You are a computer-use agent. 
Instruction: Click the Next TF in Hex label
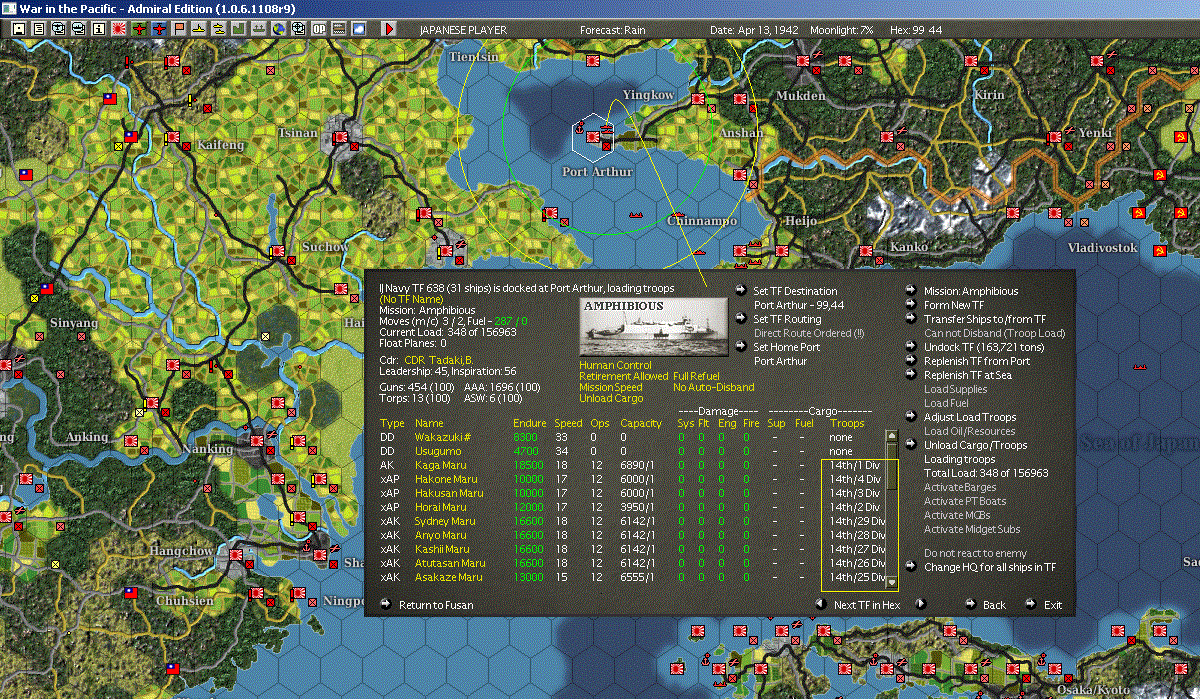[x=868, y=605]
